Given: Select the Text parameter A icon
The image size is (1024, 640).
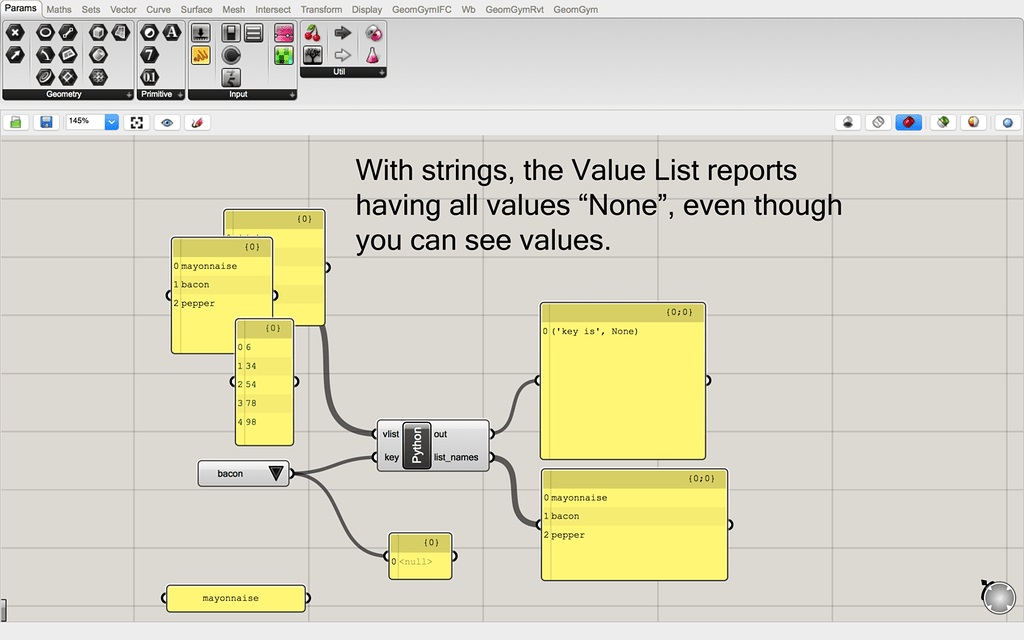Looking at the screenshot, I should 171,31.
